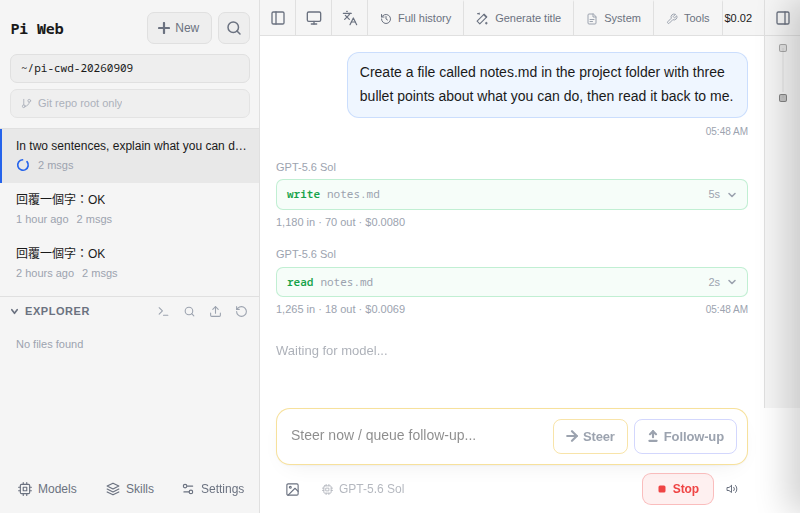The width and height of the screenshot is (800, 513).
Task: Show Full history
Action: click(416, 18)
